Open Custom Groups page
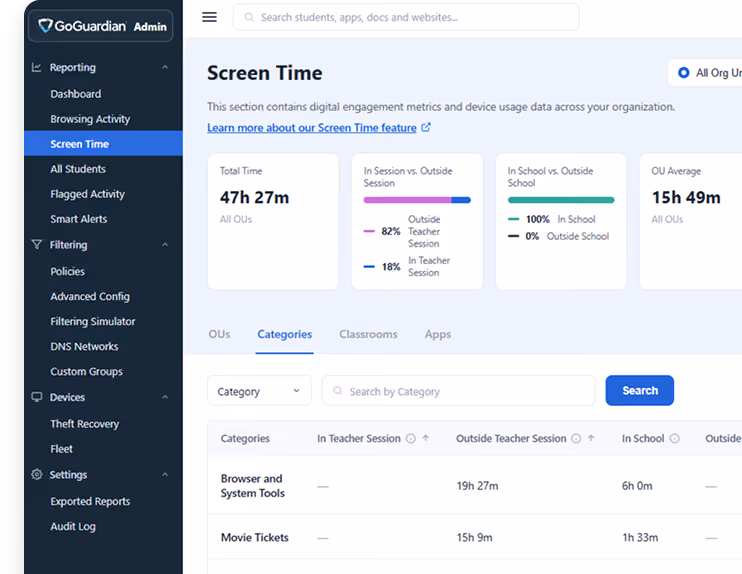The image size is (742, 574). tap(87, 371)
